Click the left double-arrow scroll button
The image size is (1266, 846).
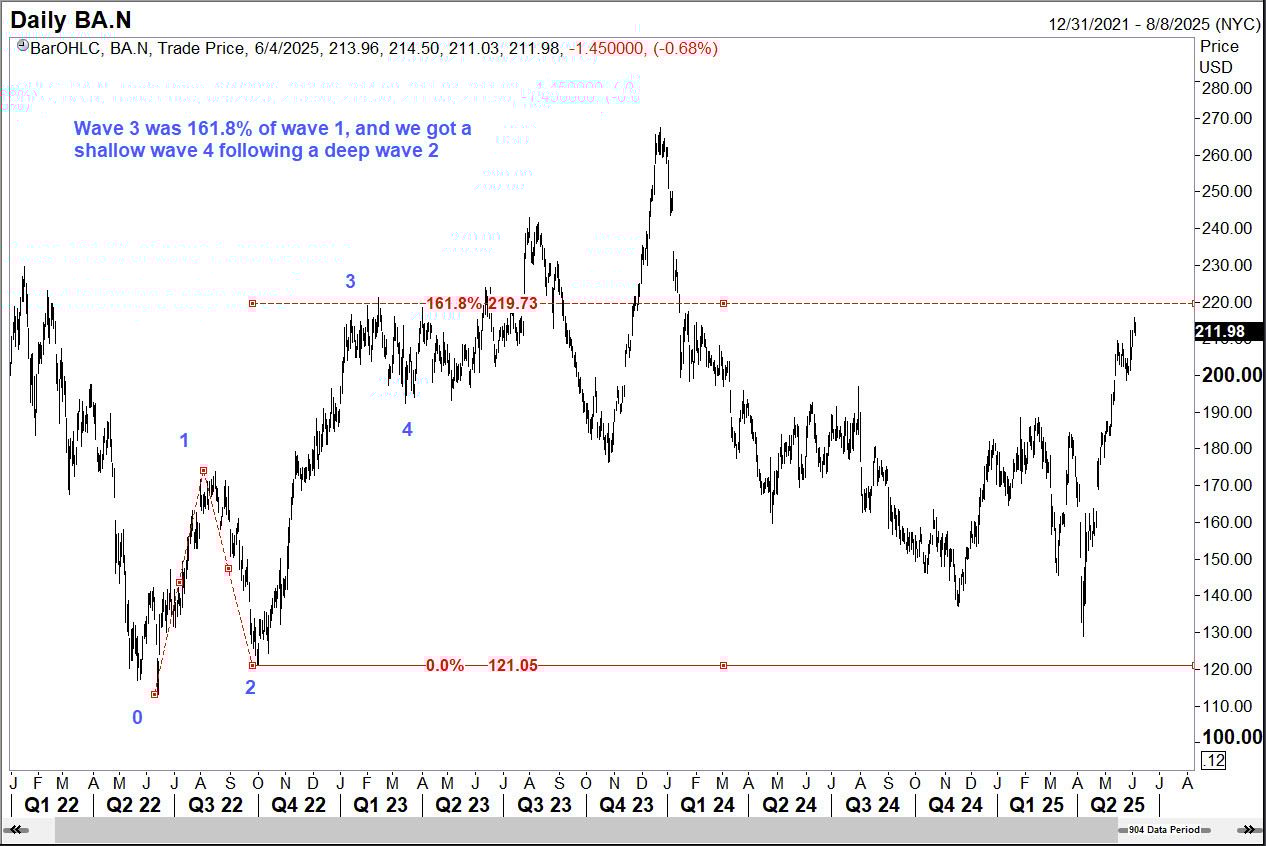pos(17,829)
